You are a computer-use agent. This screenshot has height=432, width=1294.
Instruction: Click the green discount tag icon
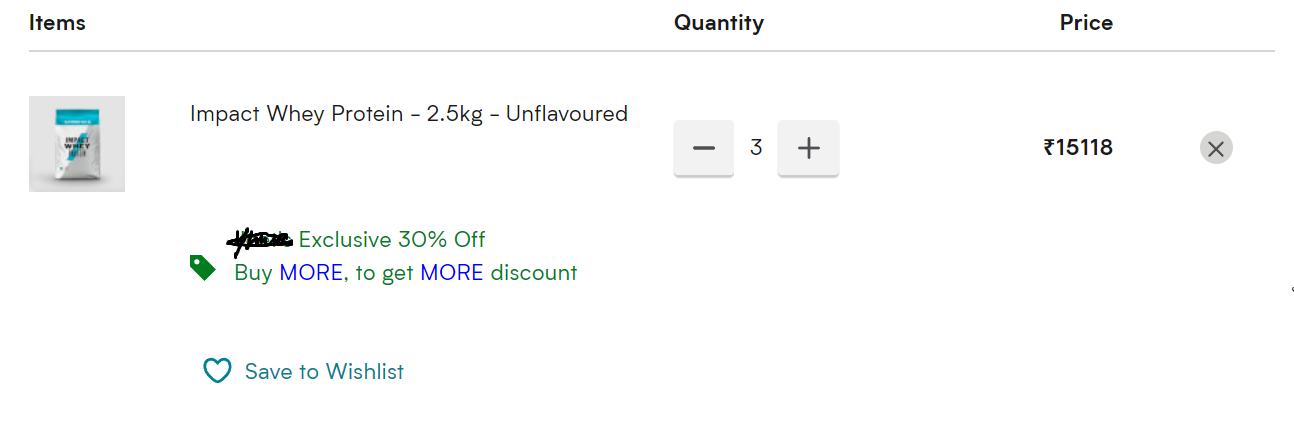(x=203, y=268)
